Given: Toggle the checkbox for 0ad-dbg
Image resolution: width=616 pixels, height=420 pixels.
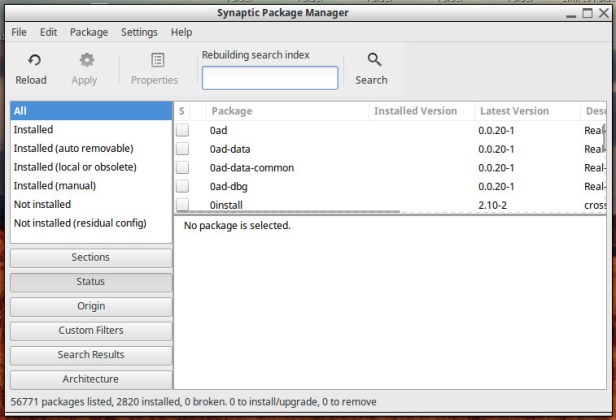Looking at the screenshot, I should (x=183, y=186).
